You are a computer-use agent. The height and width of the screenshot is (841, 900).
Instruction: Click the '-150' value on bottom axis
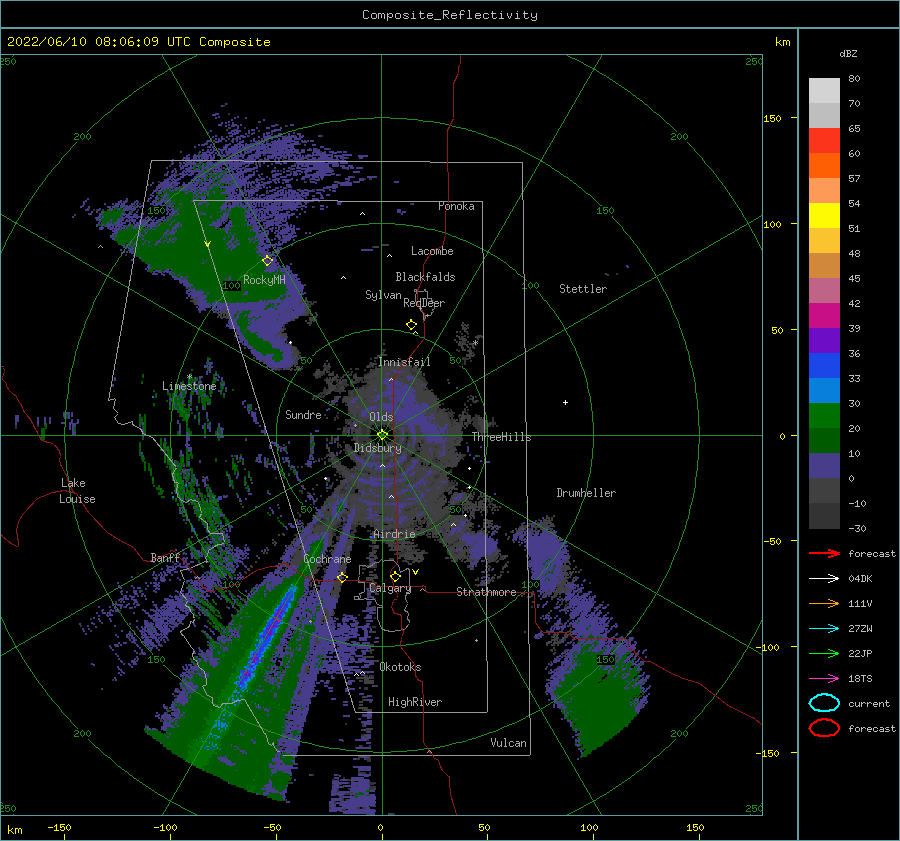point(59,827)
